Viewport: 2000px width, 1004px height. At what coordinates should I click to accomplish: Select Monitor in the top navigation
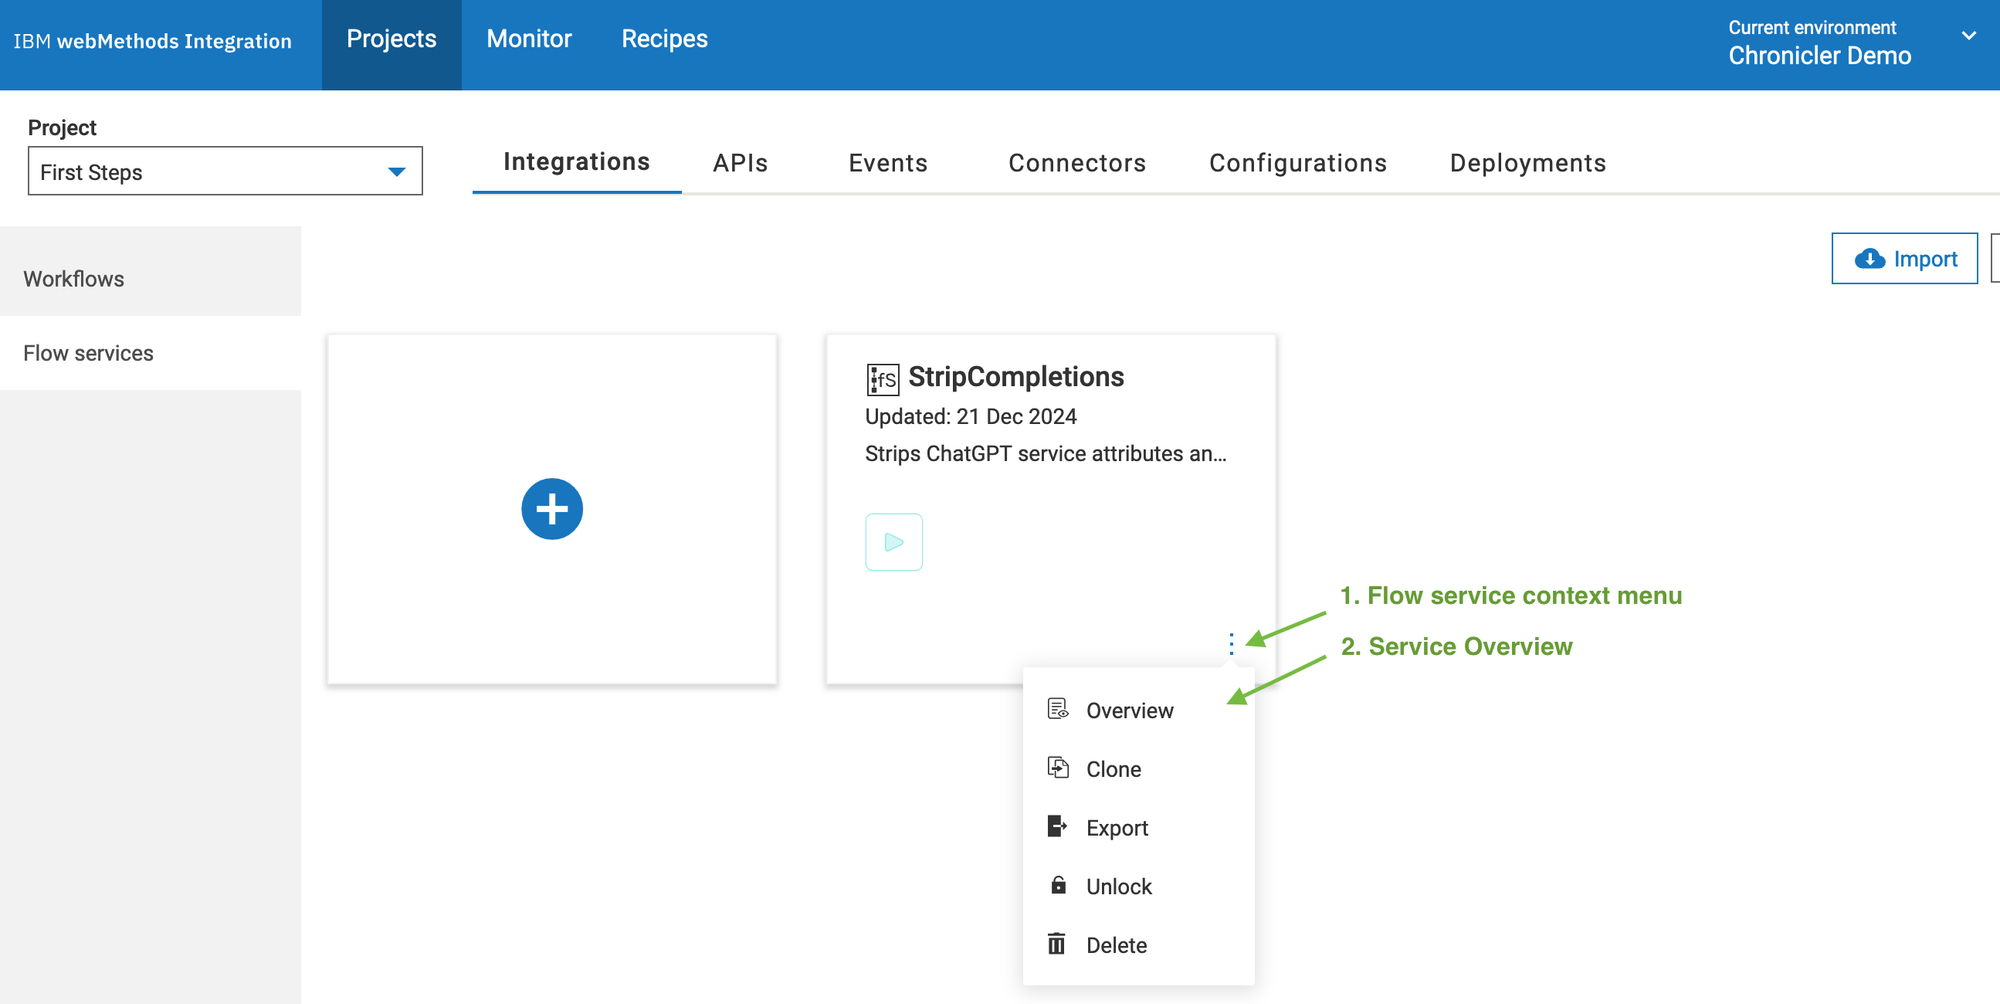pyautogui.click(x=529, y=39)
